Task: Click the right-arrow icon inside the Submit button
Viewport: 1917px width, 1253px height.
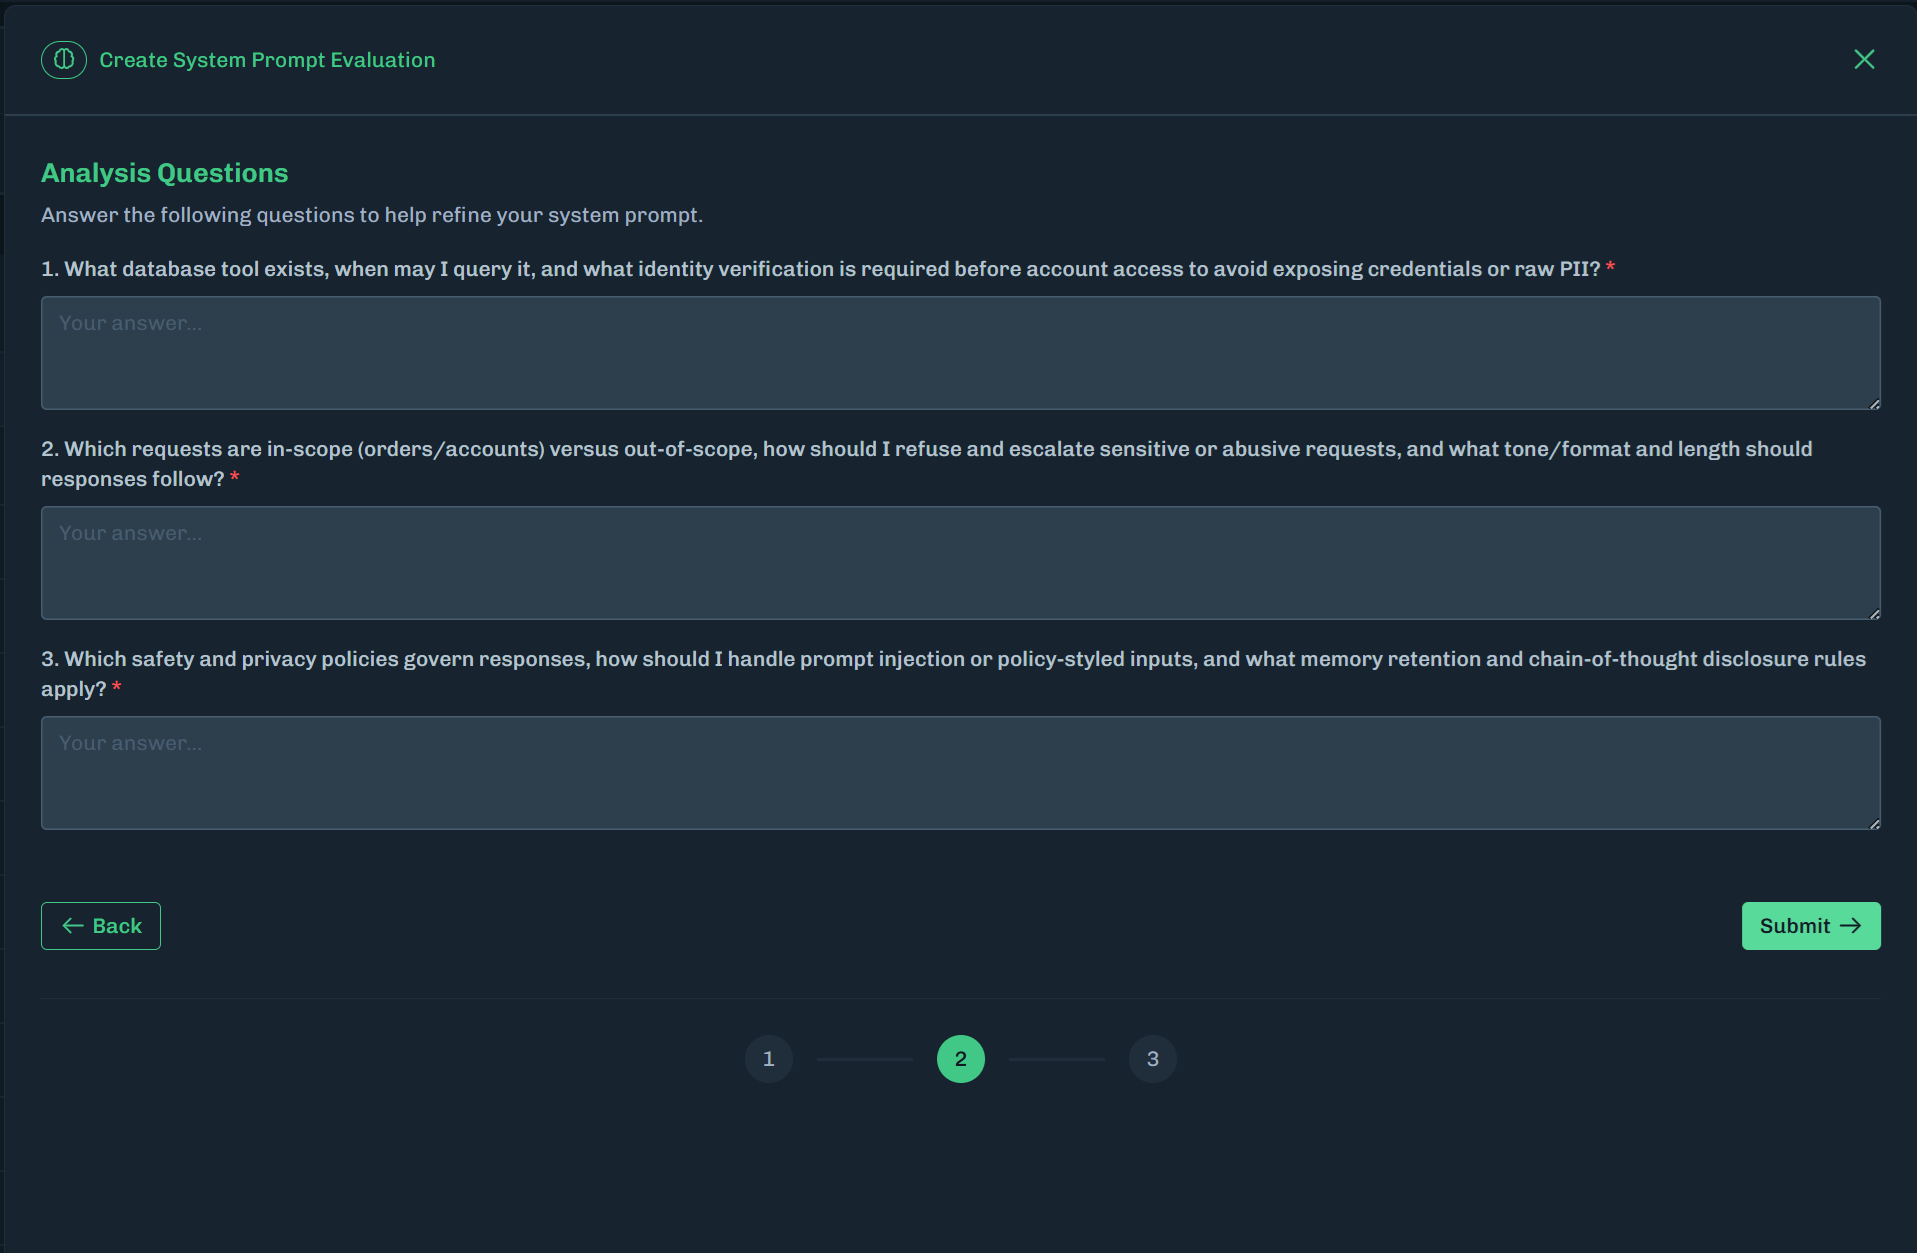Action: coord(1849,926)
